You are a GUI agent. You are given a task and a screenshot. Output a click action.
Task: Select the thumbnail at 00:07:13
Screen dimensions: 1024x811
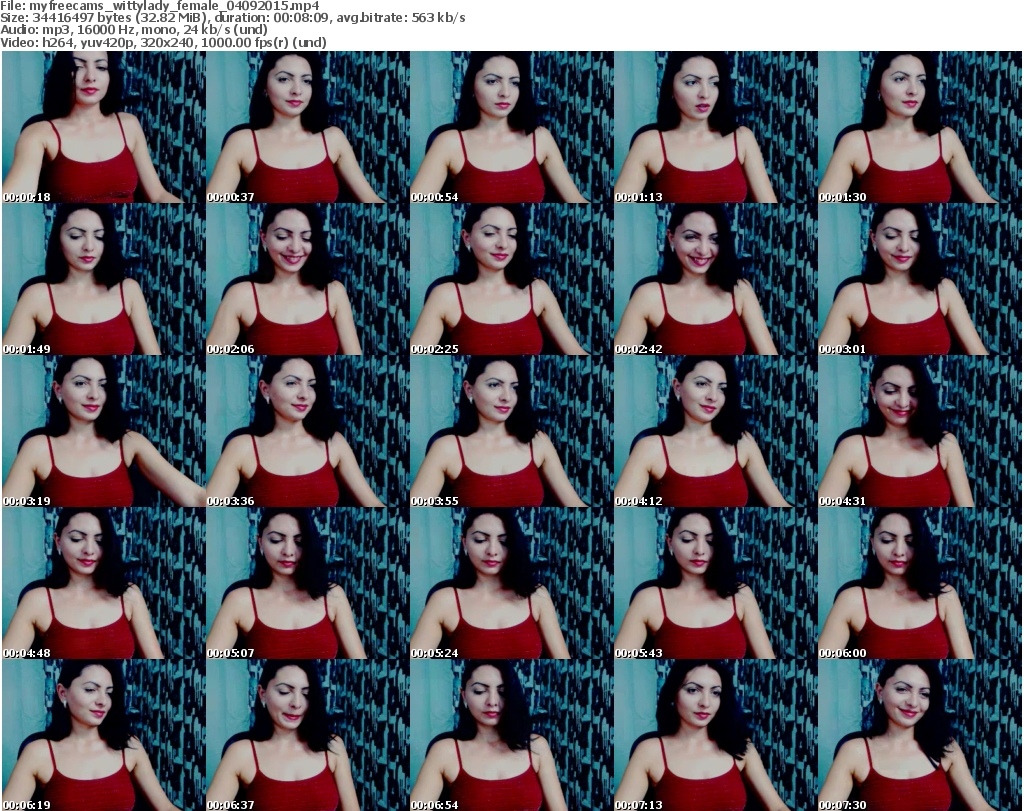715,735
